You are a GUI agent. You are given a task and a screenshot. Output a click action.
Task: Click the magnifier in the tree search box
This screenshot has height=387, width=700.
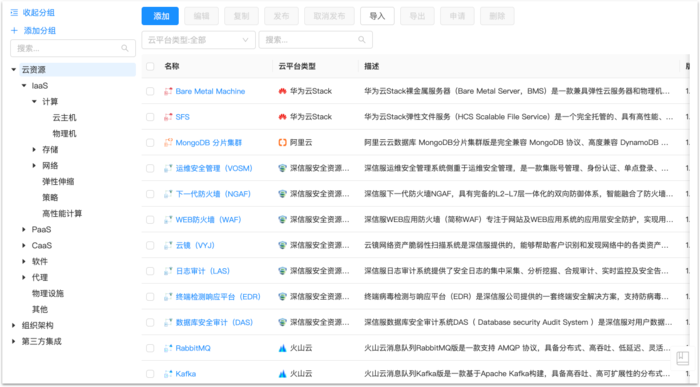[x=125, y=48]
